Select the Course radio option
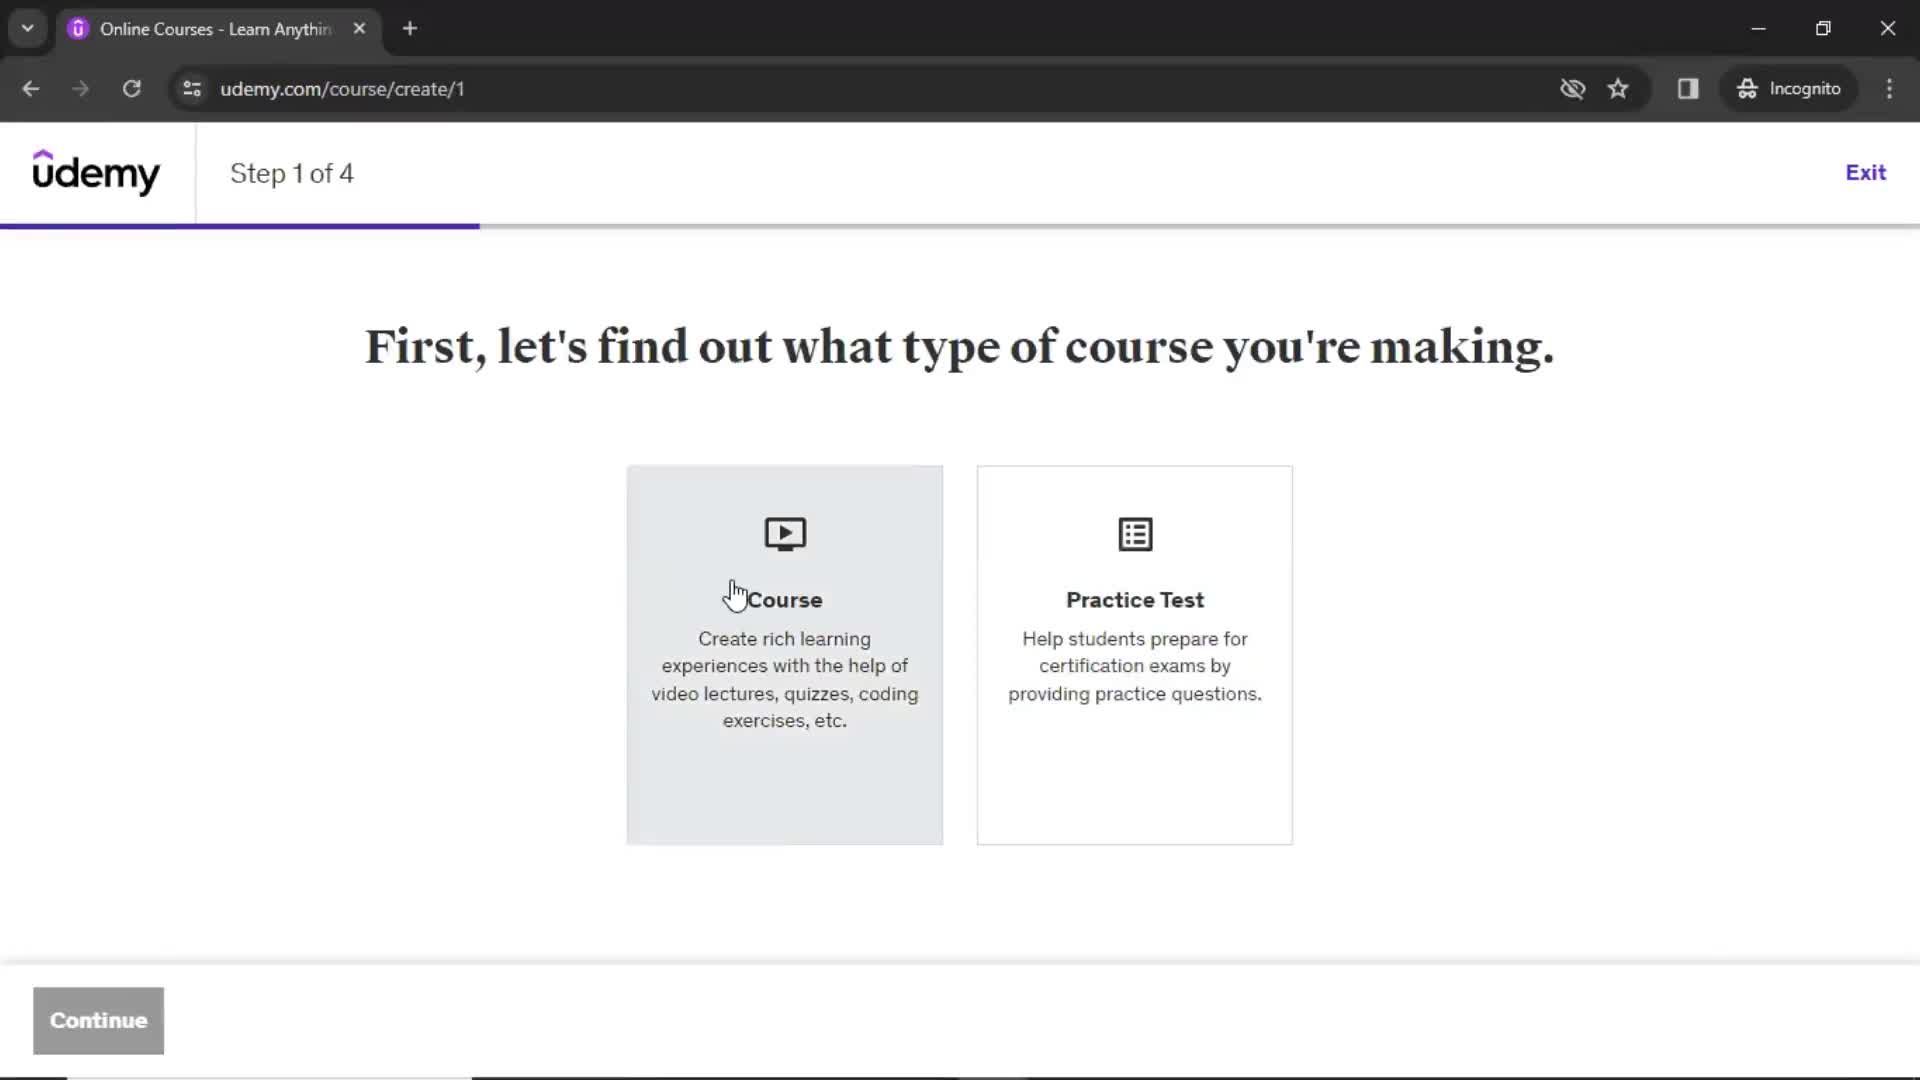Screen dimensions: 1920x1080 785,655
